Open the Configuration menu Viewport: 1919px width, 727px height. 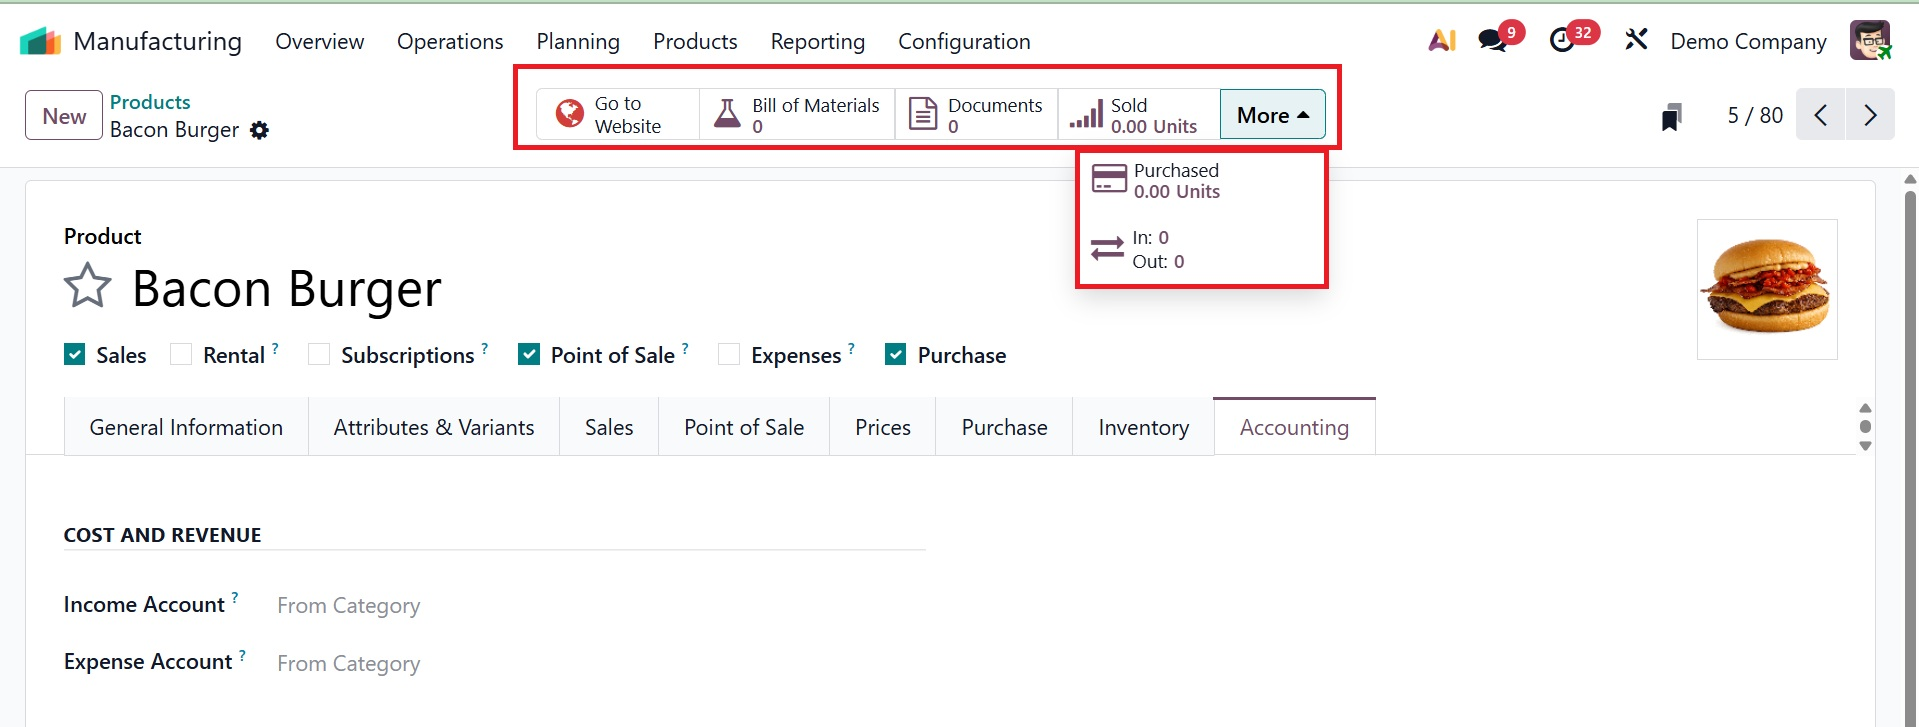coord(963,42)
